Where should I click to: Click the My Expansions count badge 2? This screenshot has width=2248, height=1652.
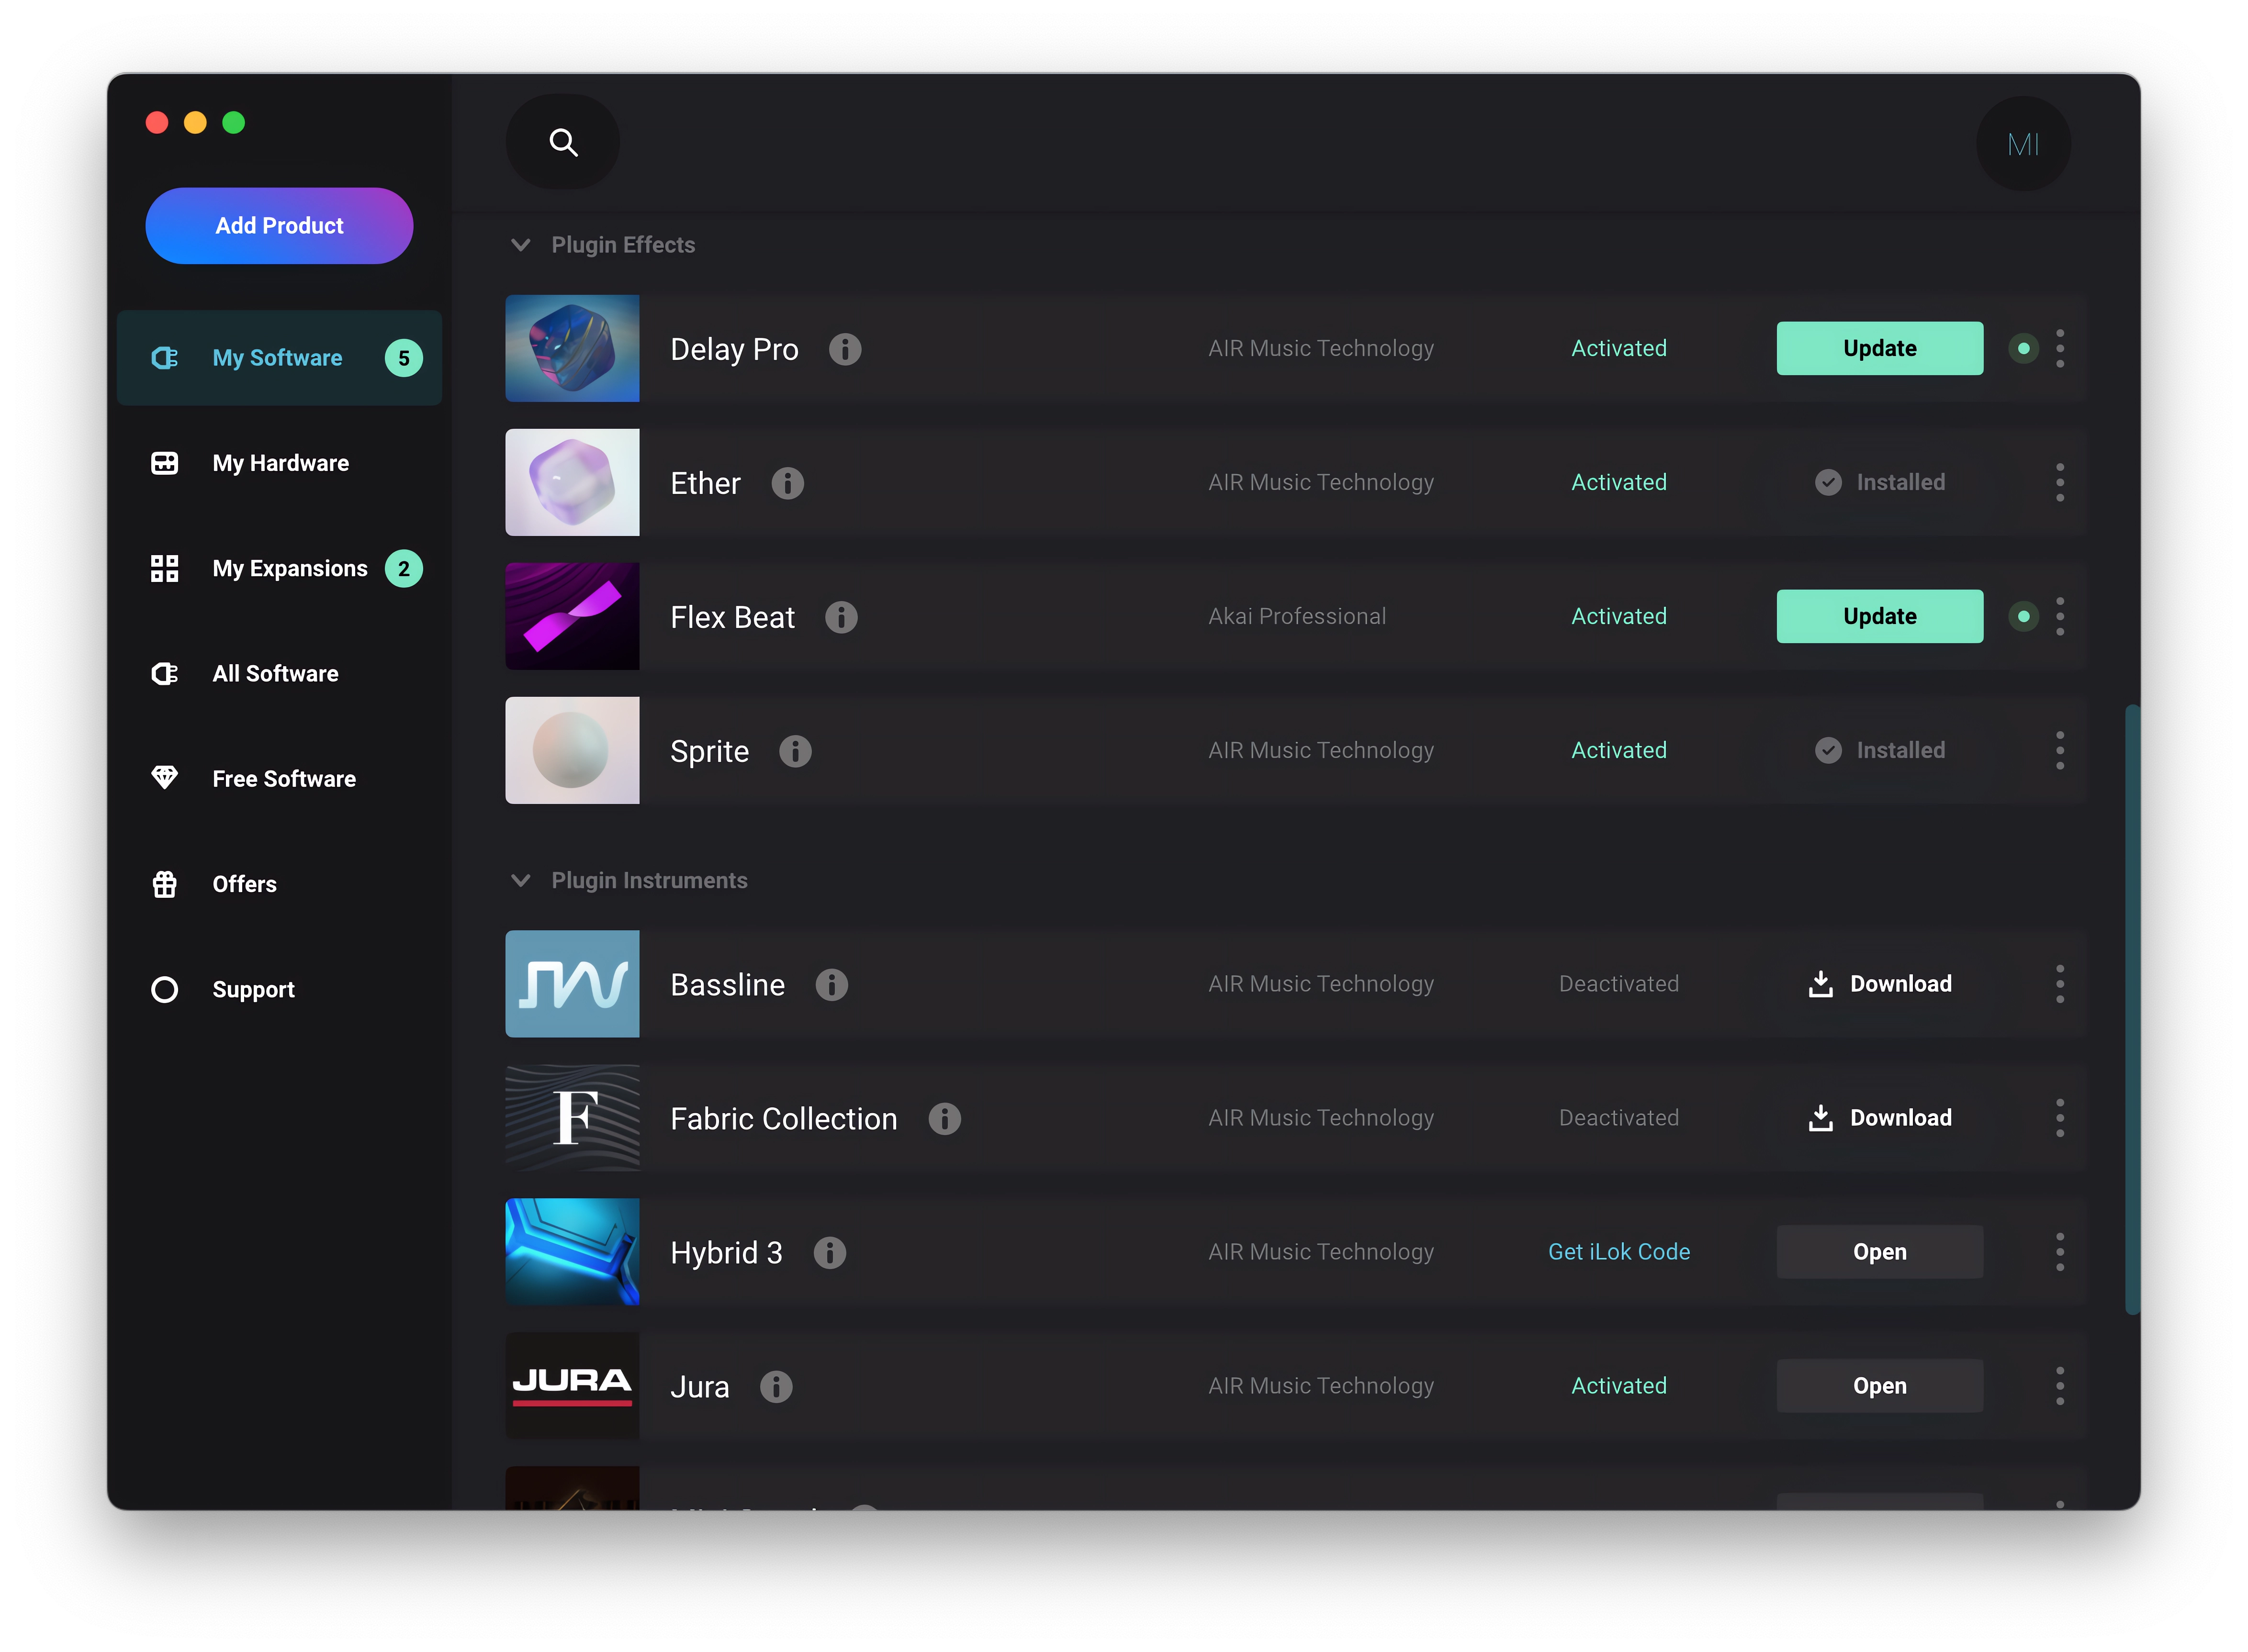[x=404, y=569]
